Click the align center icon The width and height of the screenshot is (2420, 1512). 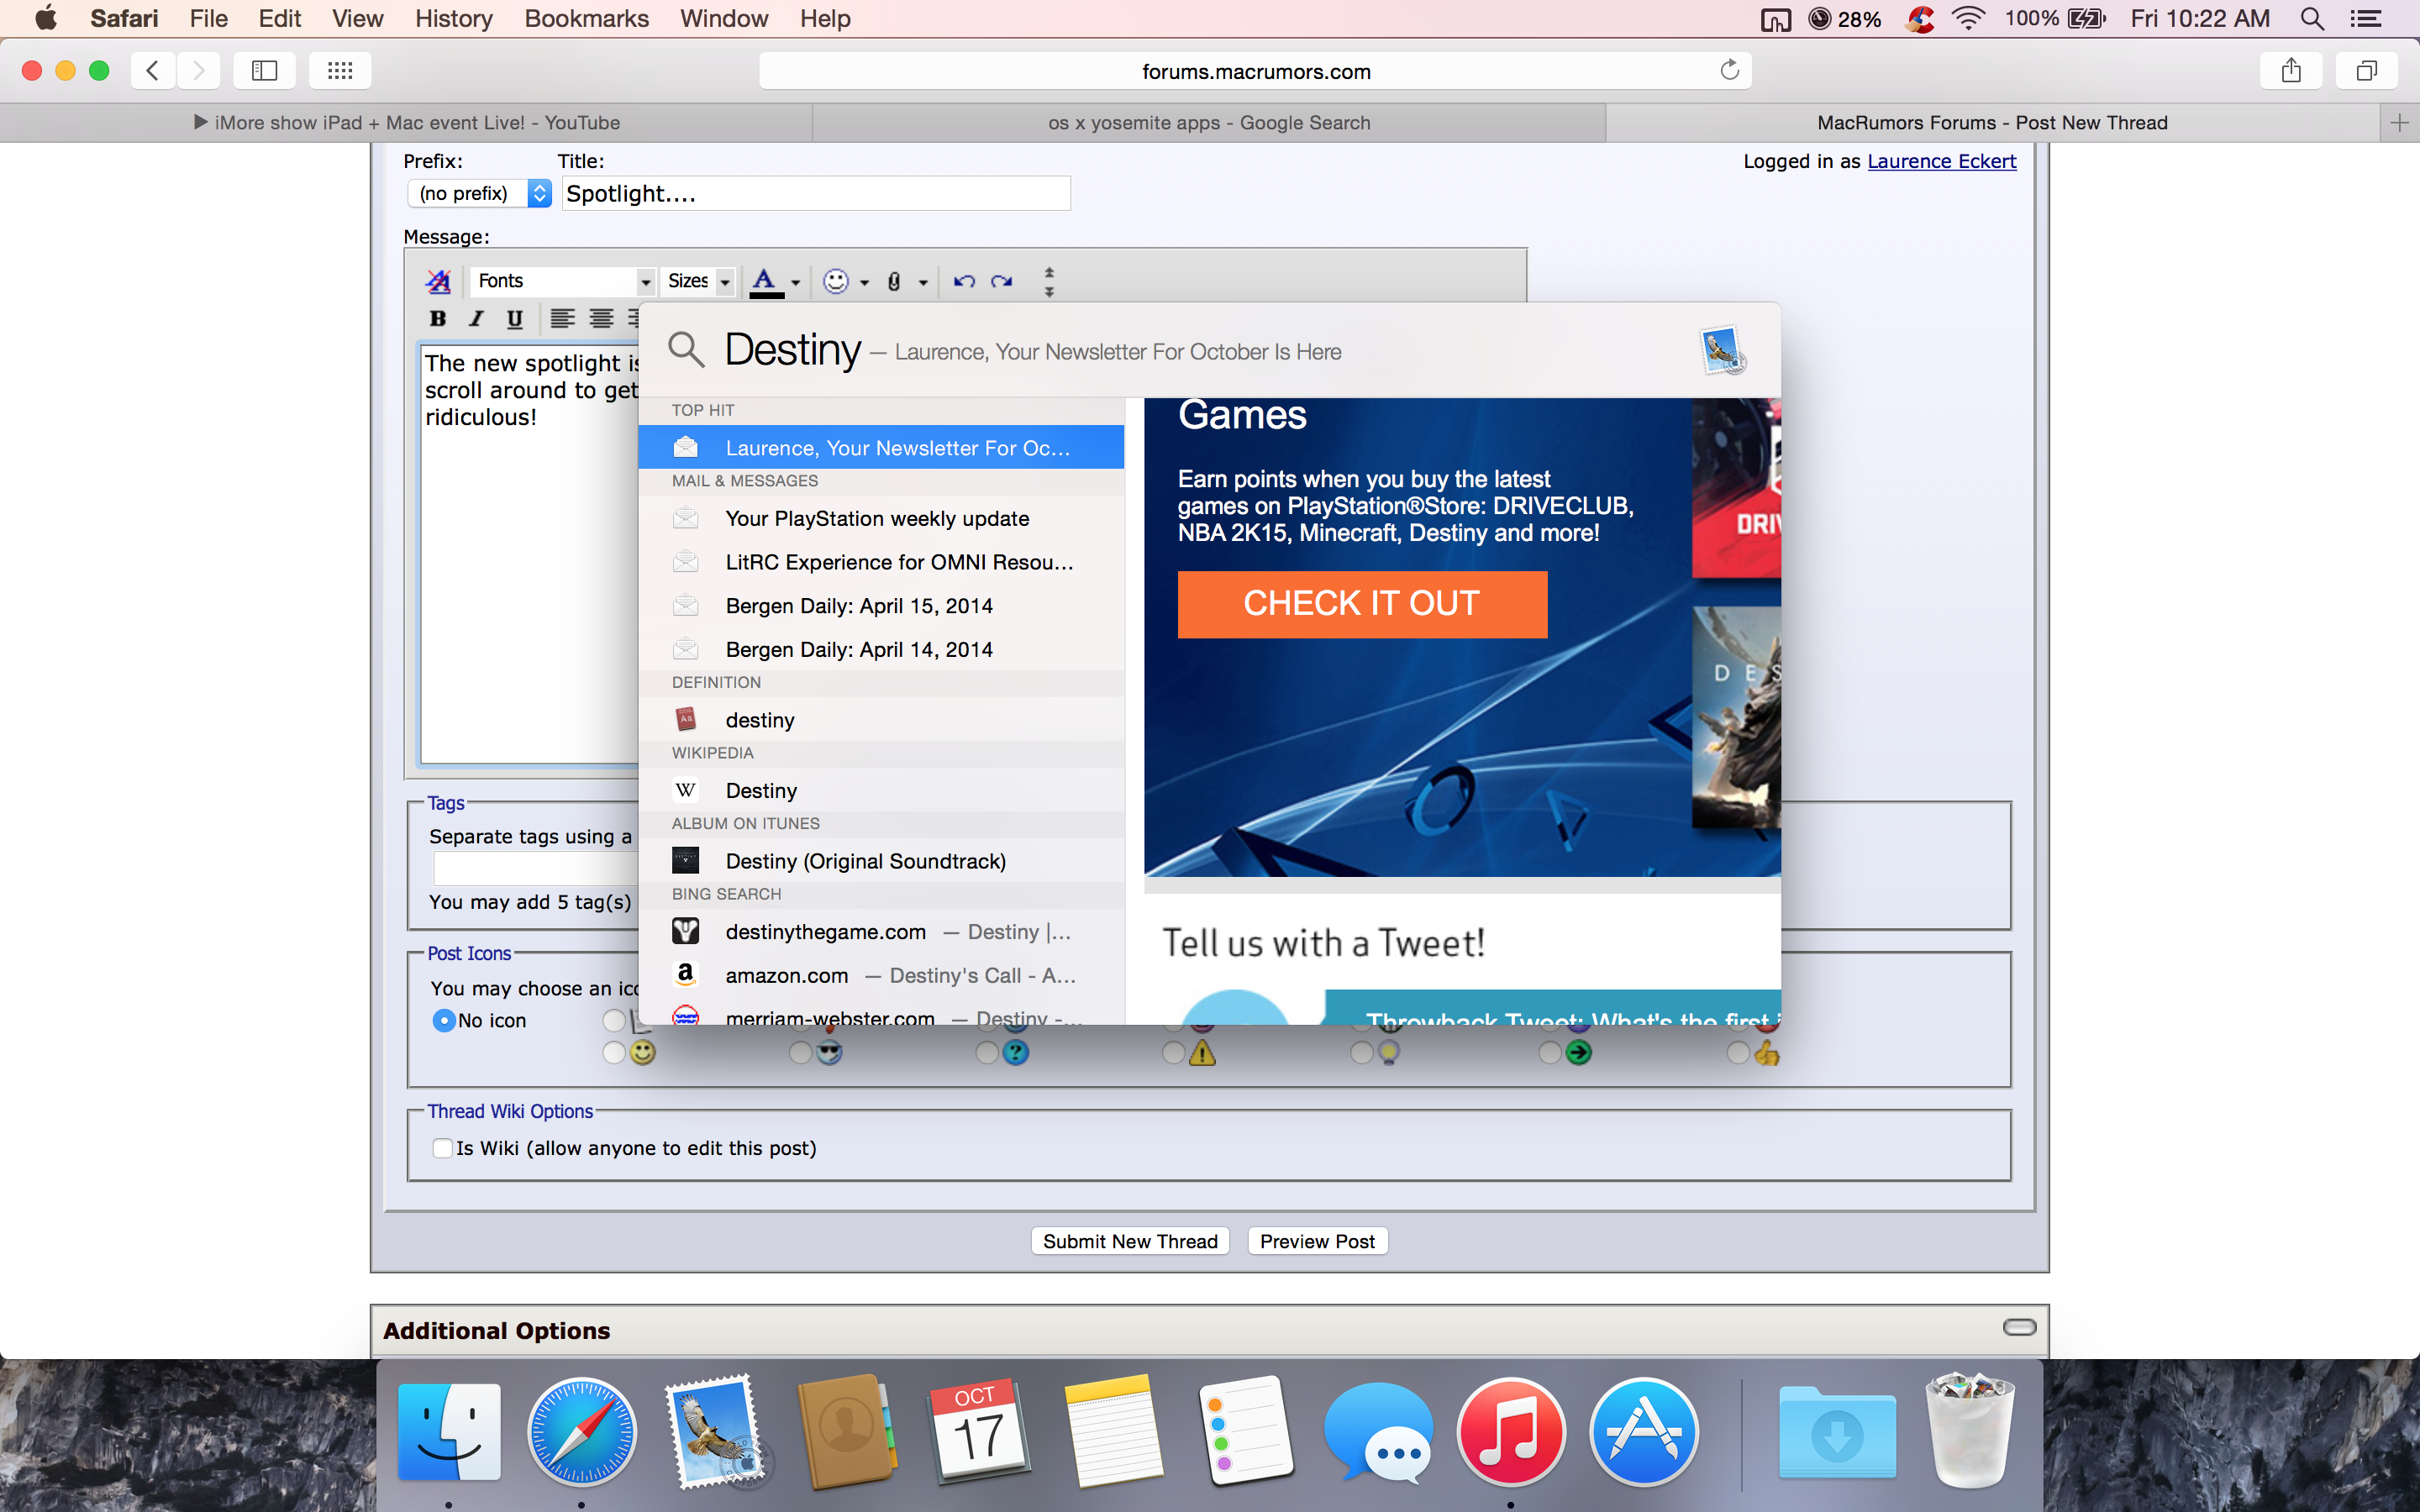tap(601, 319)
